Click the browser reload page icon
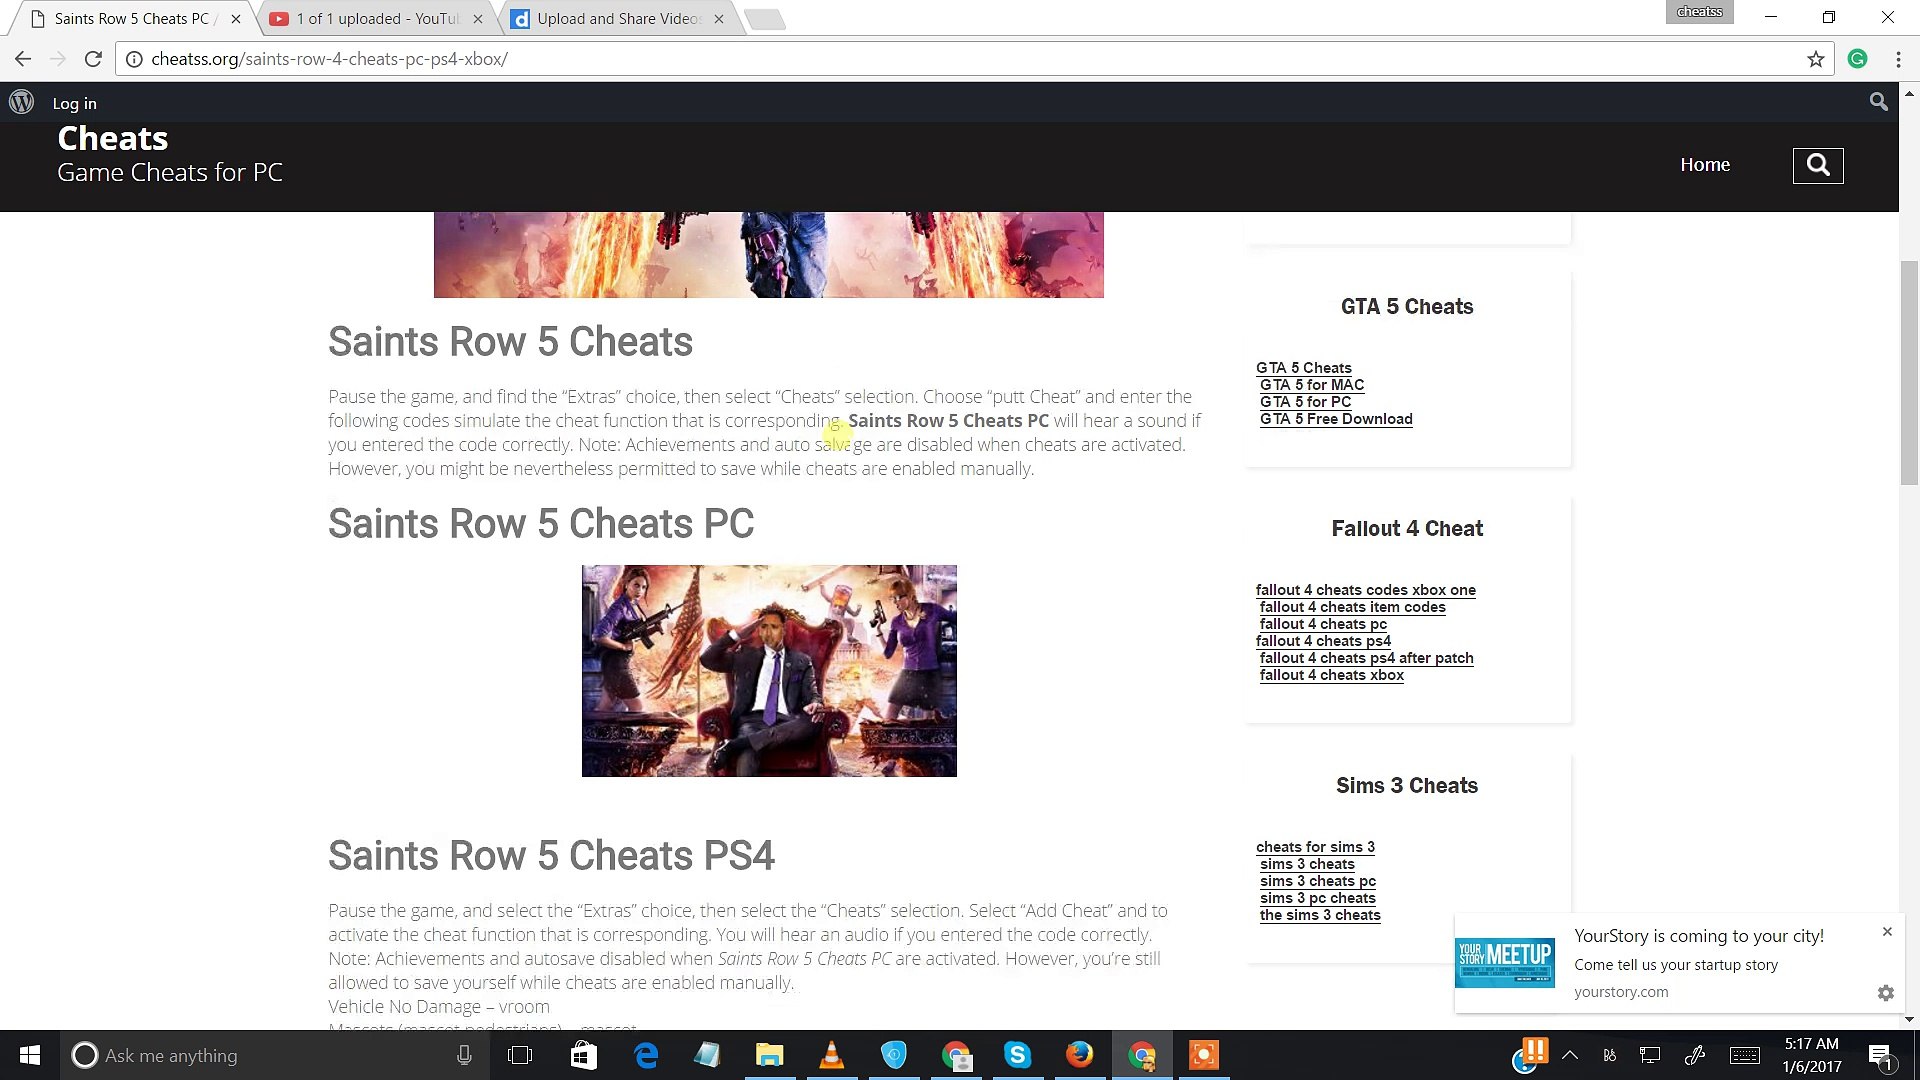Viewport: 1920px width, 1080px height. [x=93, y=59]
